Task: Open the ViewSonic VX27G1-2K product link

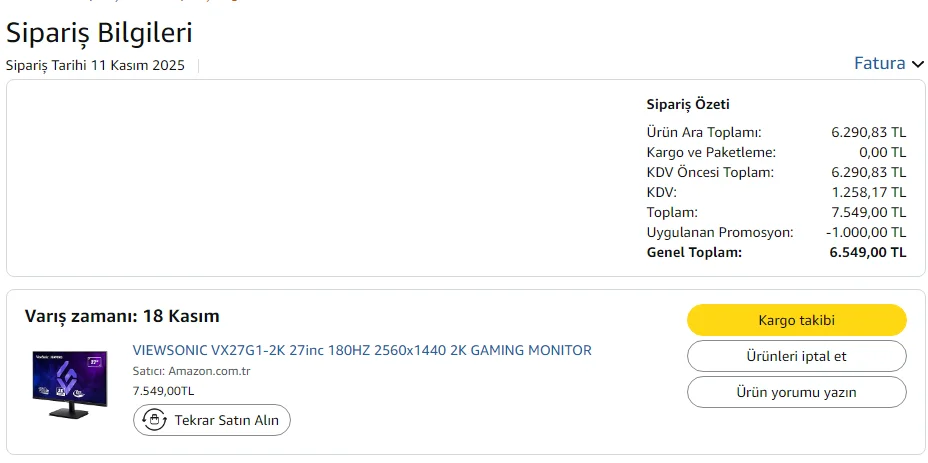Action: (362, 350)
